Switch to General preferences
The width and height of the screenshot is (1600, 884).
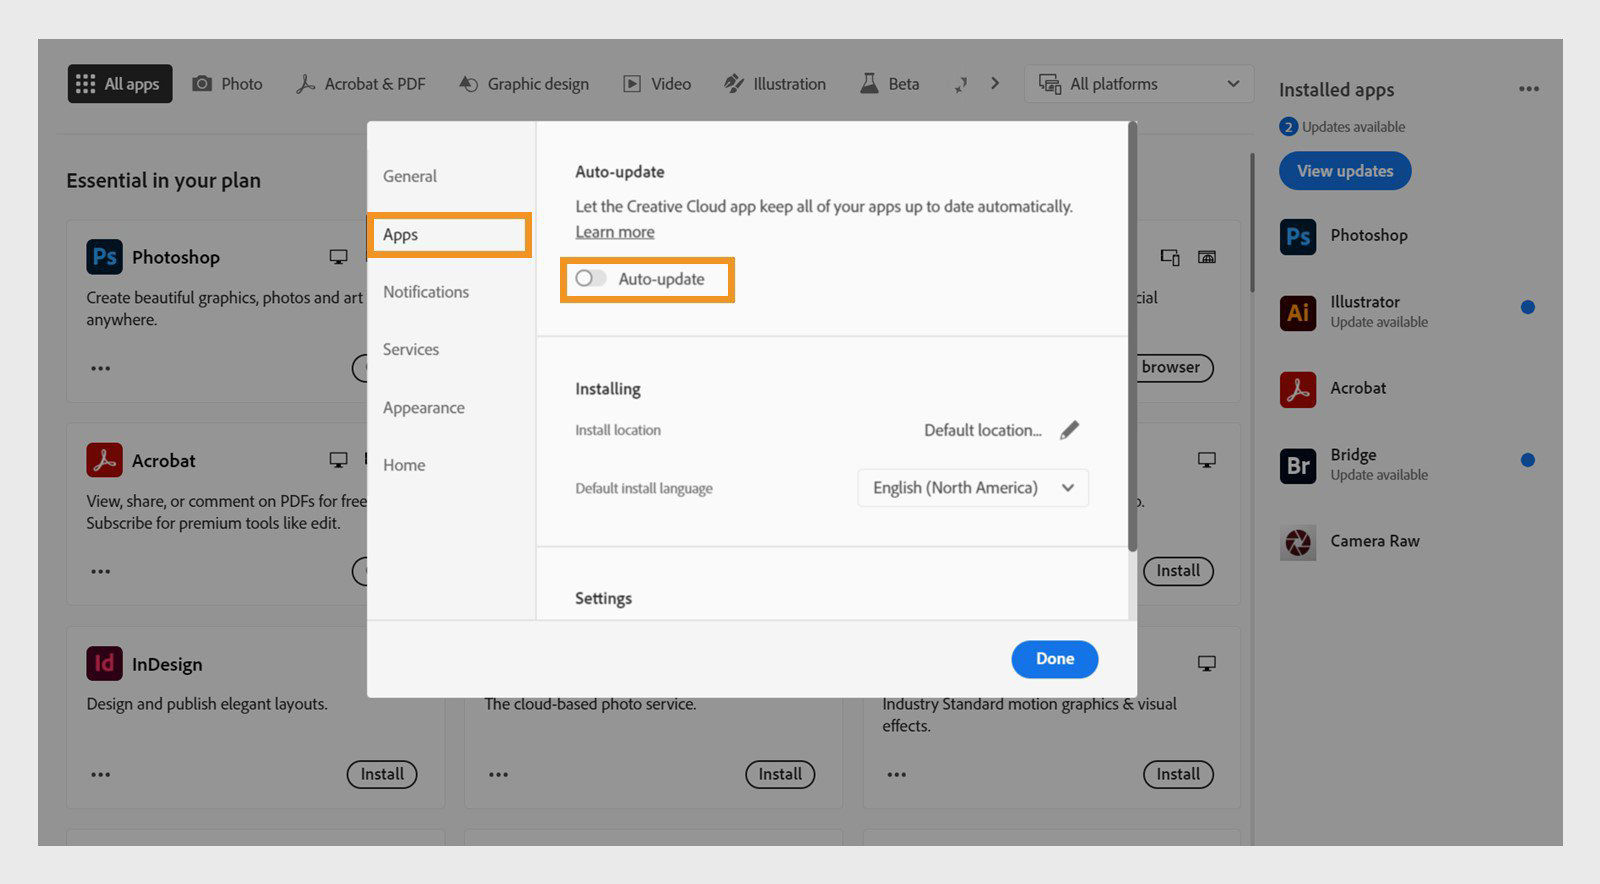tap(410, 176)
